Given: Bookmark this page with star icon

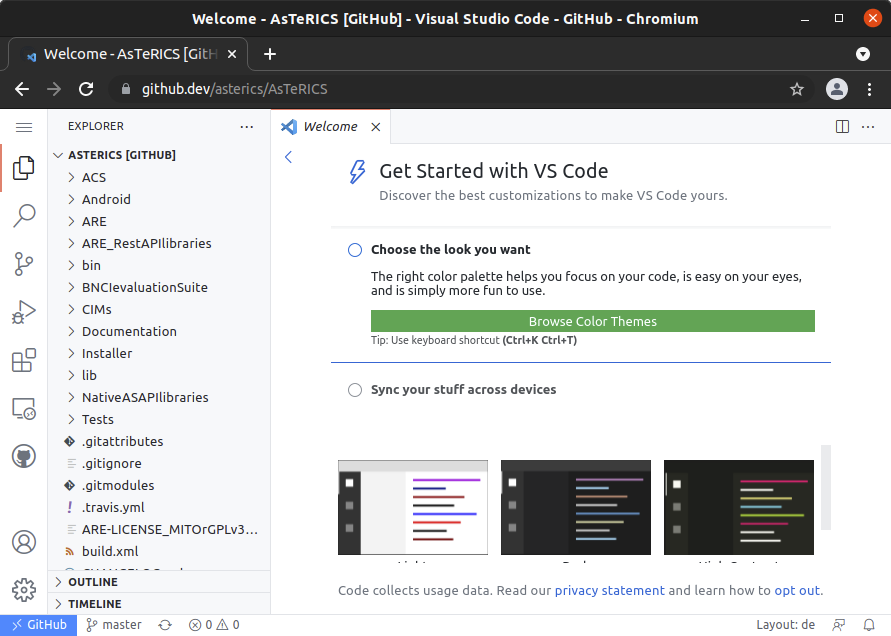Looking at the screenshot, I should (x=797, y=89).
